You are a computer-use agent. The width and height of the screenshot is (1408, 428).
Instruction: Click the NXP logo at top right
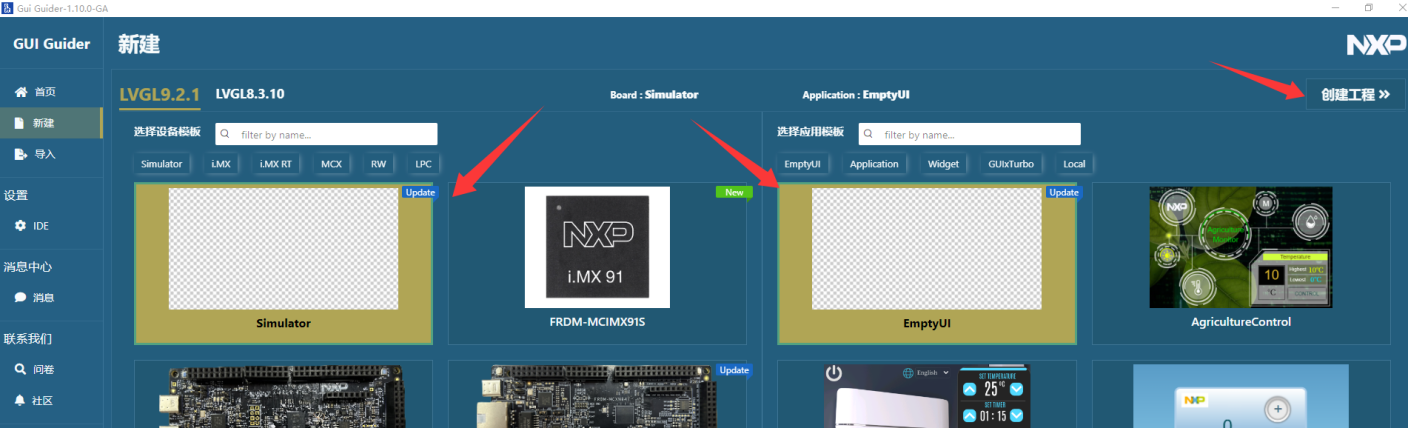[1376, 45]
